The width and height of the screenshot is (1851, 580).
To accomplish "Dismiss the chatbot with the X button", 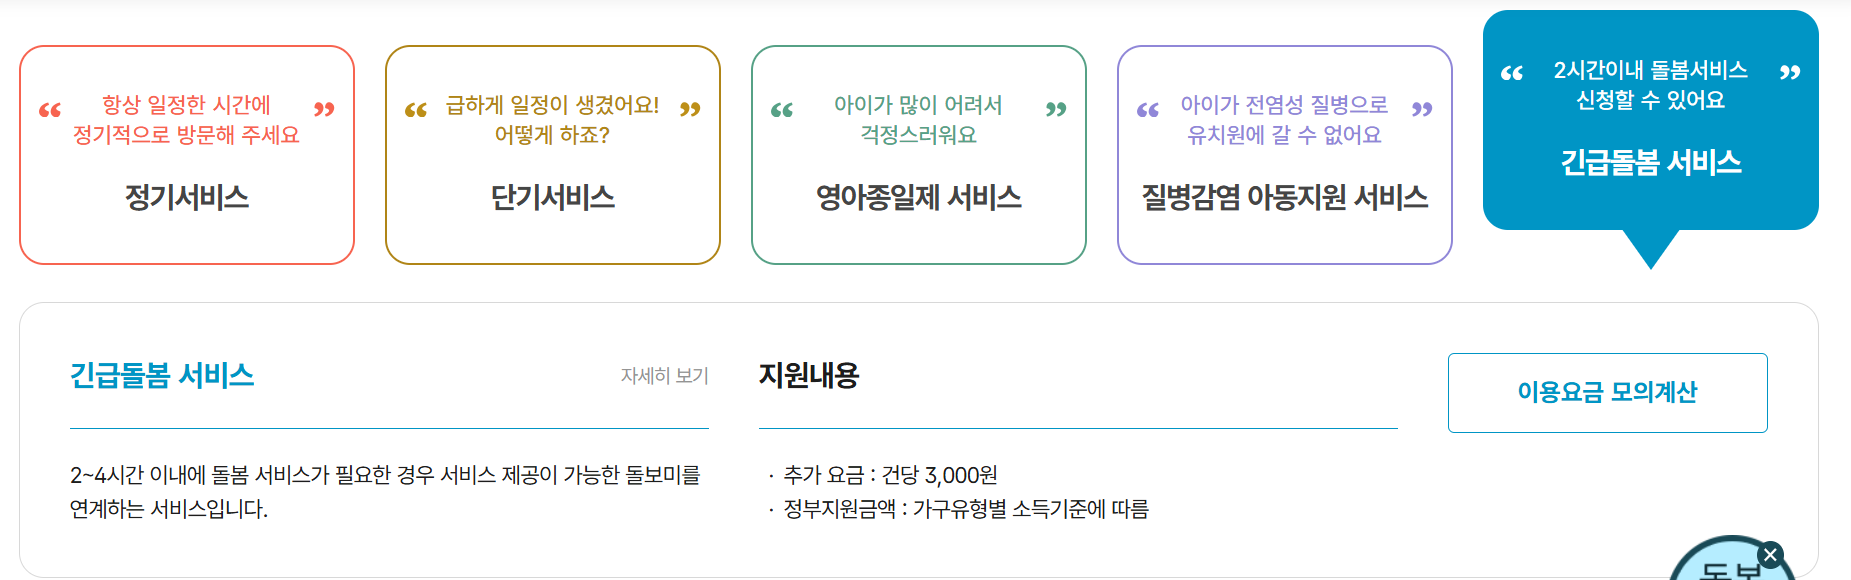I will pyautogui.click(x=1772, y=552).
